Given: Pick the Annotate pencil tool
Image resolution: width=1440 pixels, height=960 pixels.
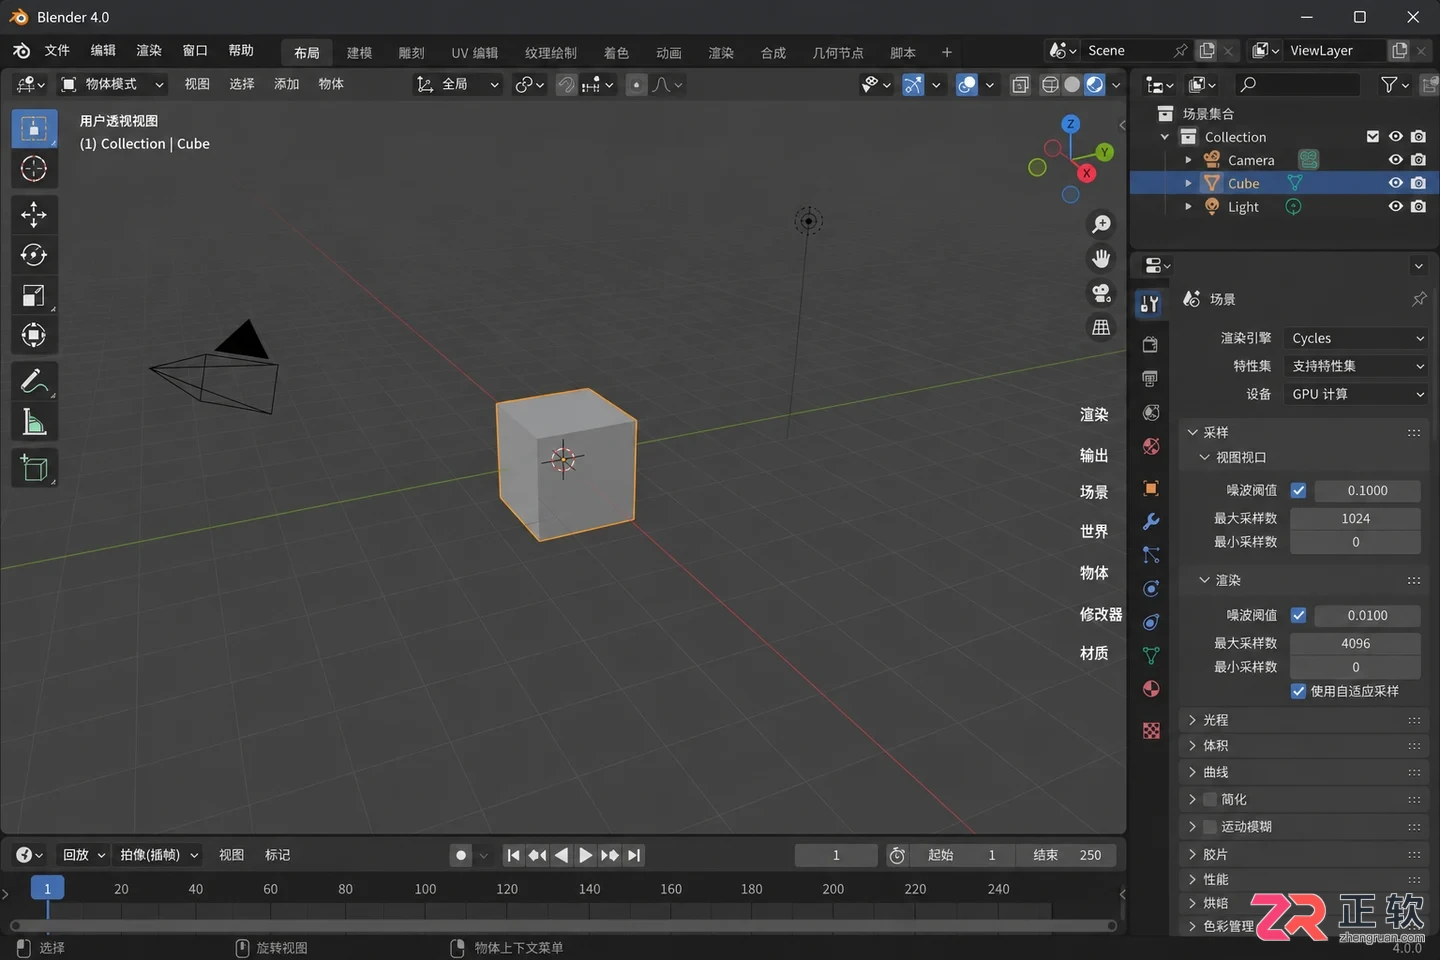Looking at the screenshot, I should click(34, 381).
